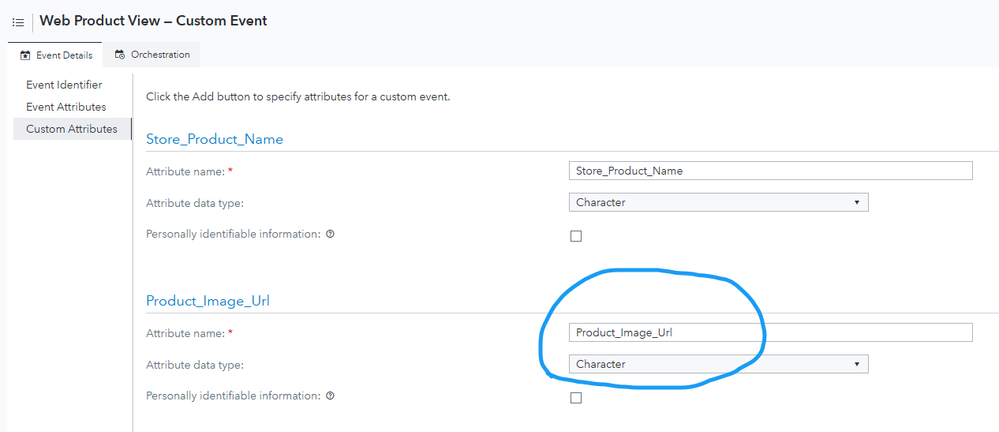Screen dimensions: 999x432
Task: Enable personally identifiable information for Store_Product_Name
Action: tap(576, 236)
